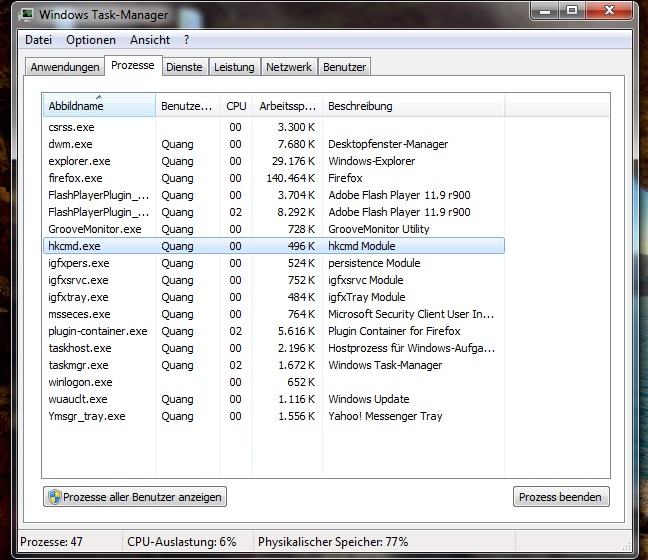Switch to the Anwendungen tab
The image size is (648, 560).
[65, 67]
